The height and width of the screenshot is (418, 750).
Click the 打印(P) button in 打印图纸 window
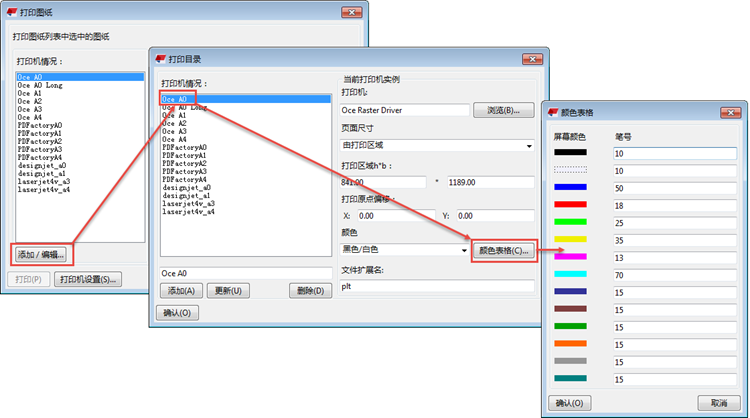[28, 279]
